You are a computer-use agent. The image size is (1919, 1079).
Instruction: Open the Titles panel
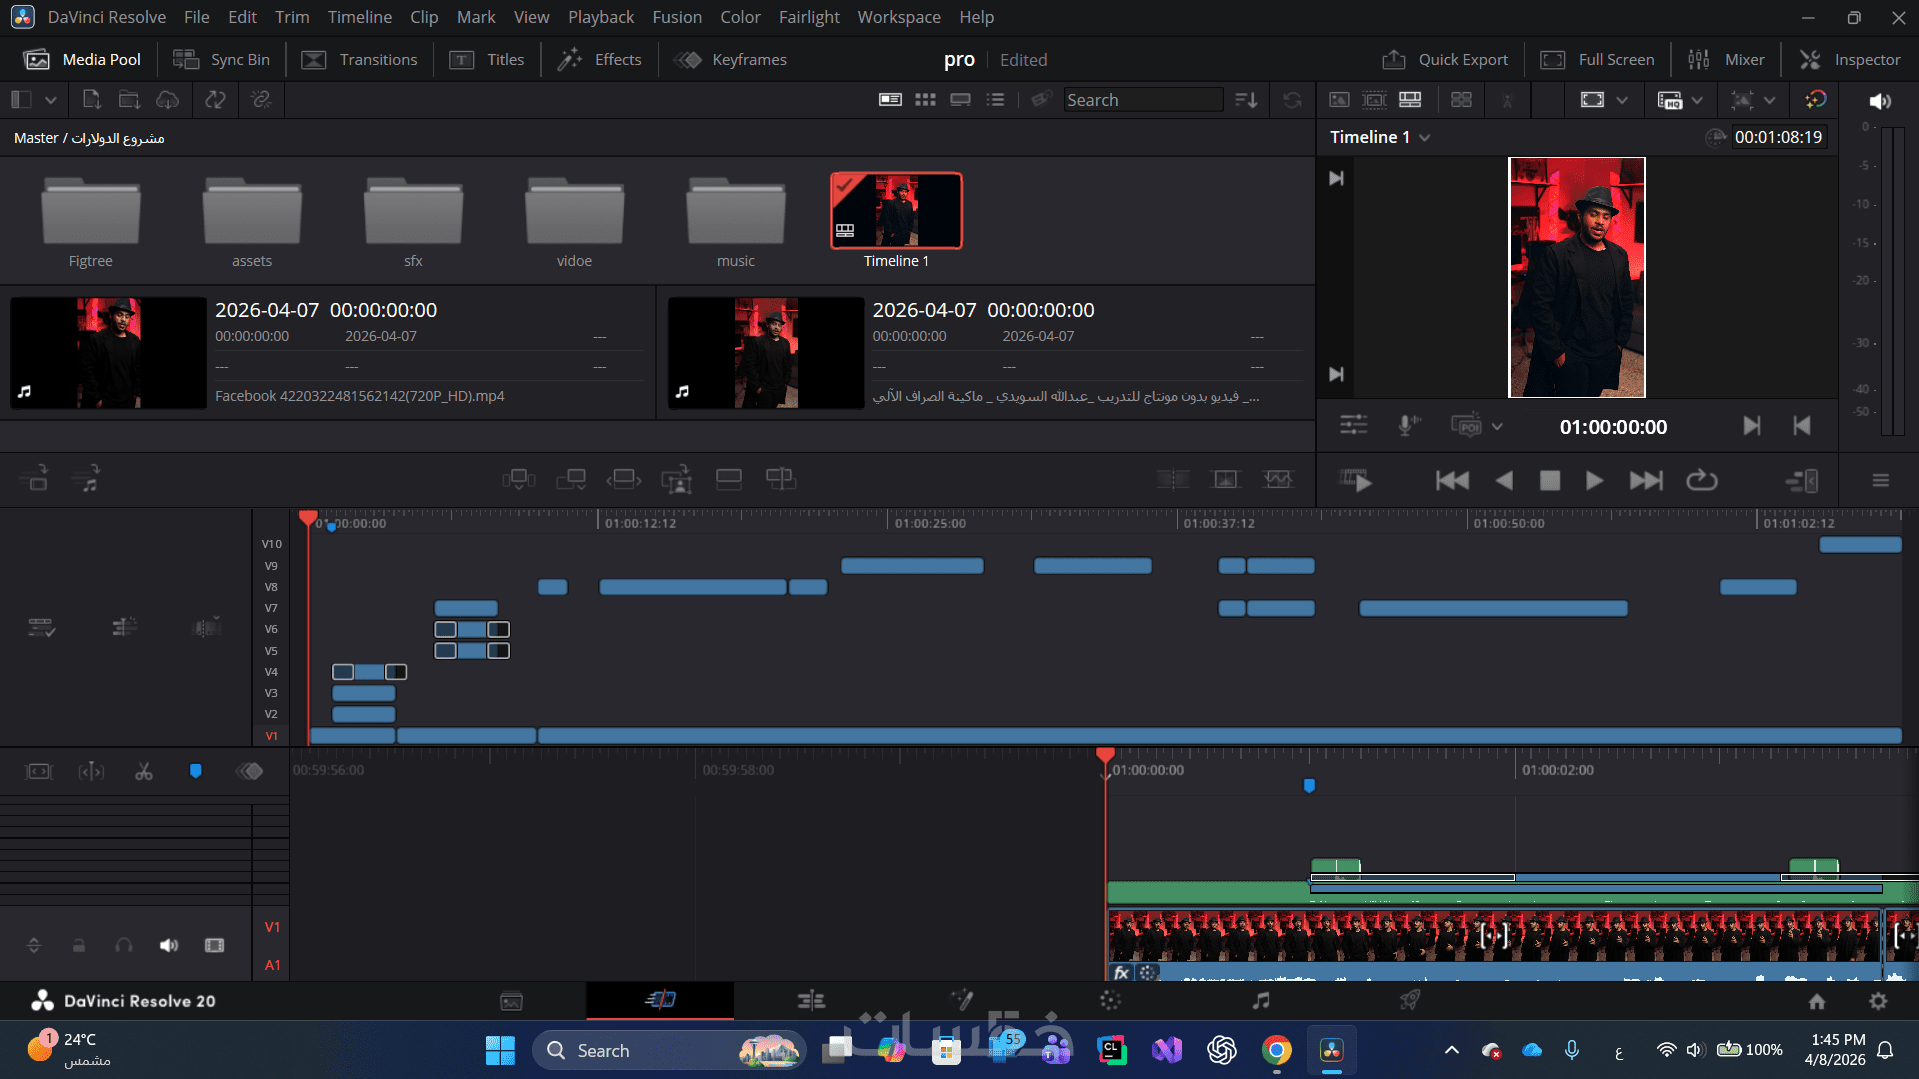487,60
